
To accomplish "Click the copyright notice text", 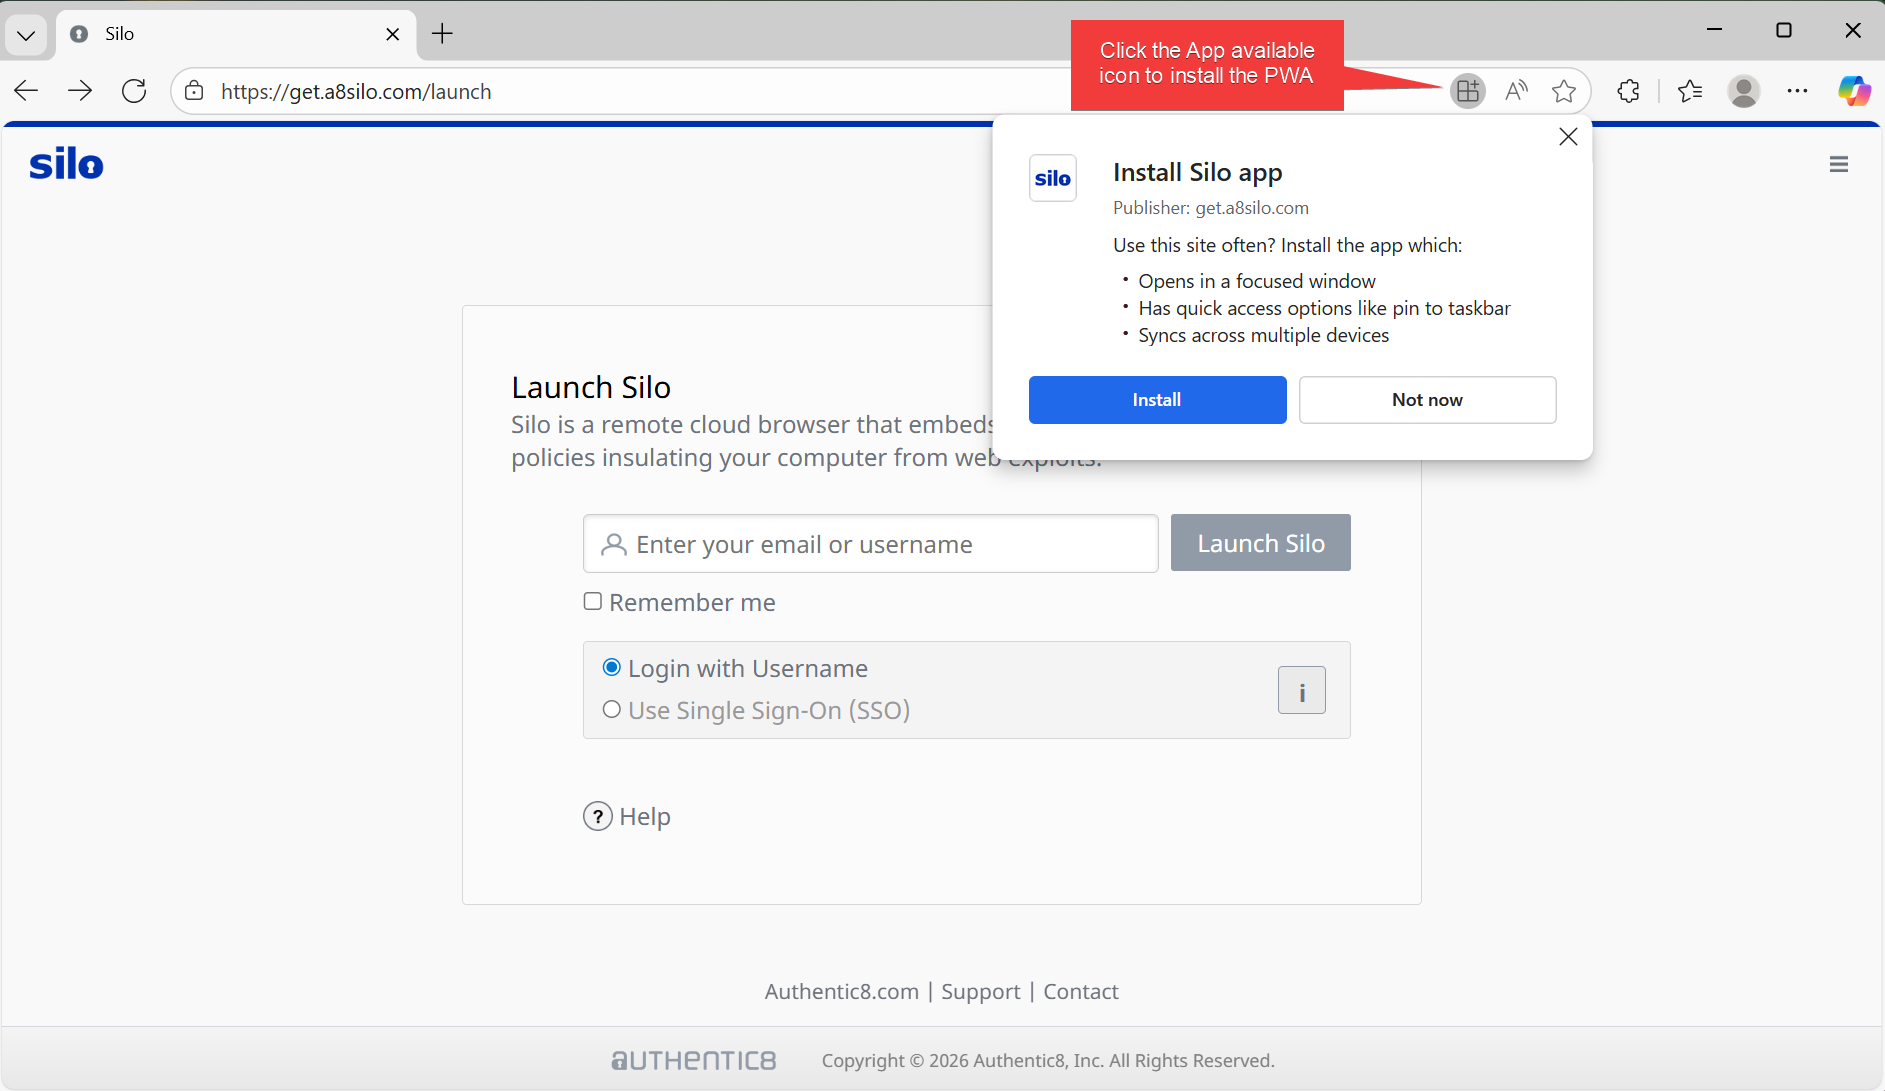I will coord(1048,1060).
